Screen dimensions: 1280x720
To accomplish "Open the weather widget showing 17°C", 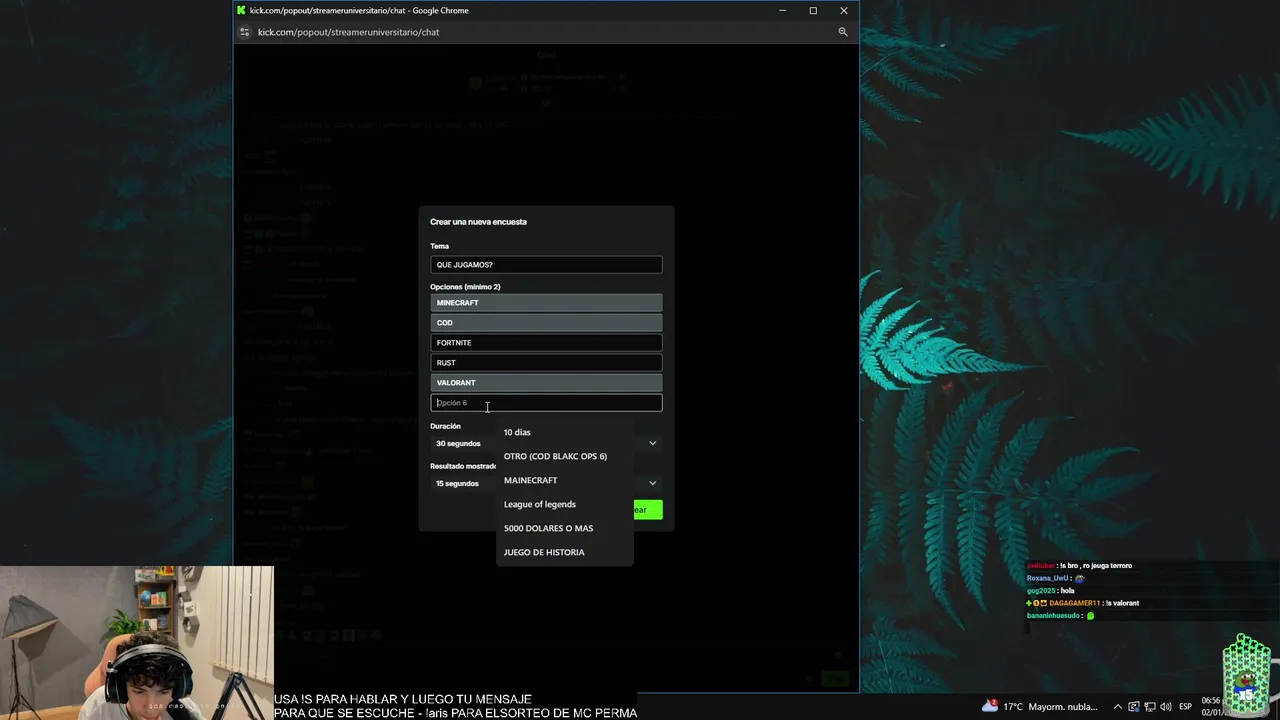I will pyautogui.click(x=1040, y=706).
